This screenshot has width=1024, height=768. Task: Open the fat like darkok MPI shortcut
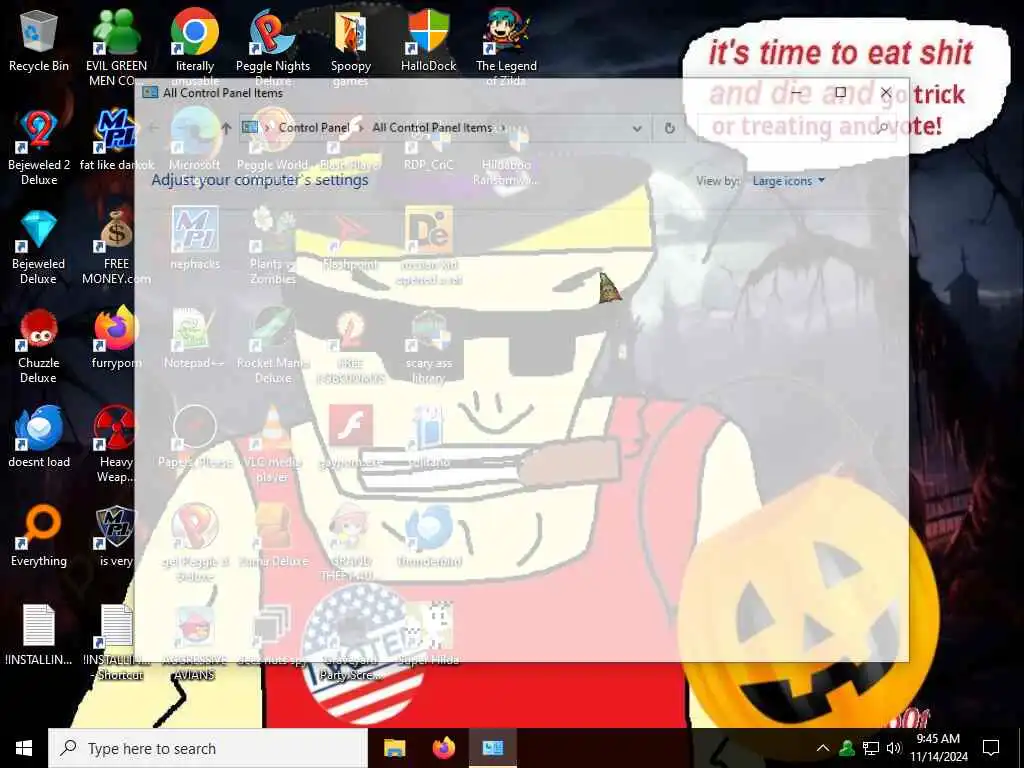click(x=116, y=140)
